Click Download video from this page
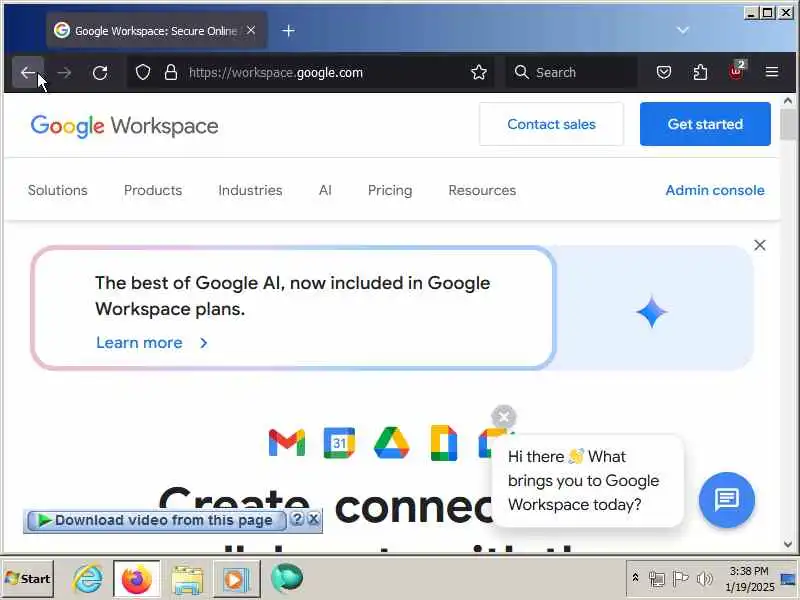 point(157,520)
